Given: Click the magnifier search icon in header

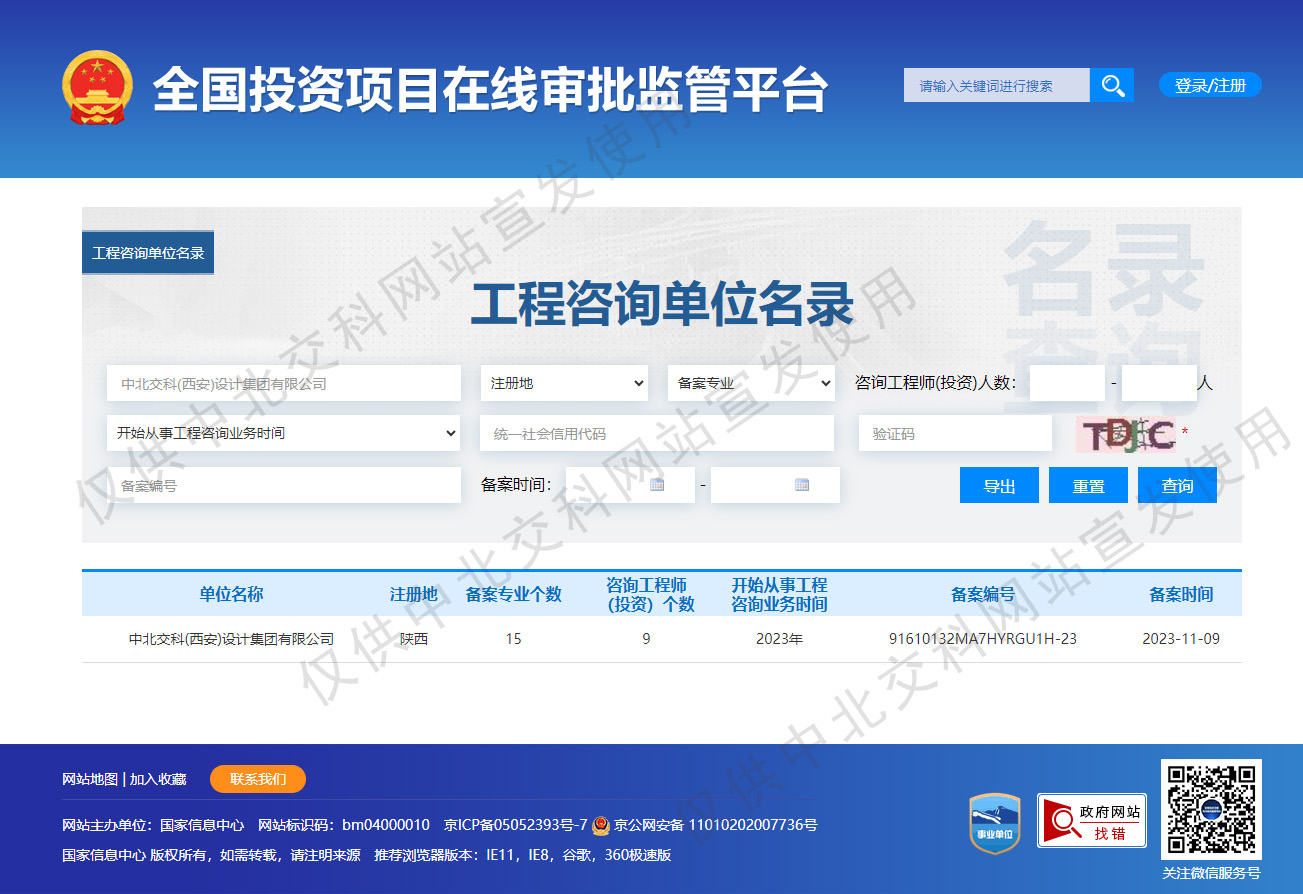Looking at the screenshot, I should (x=1112, y=85).
